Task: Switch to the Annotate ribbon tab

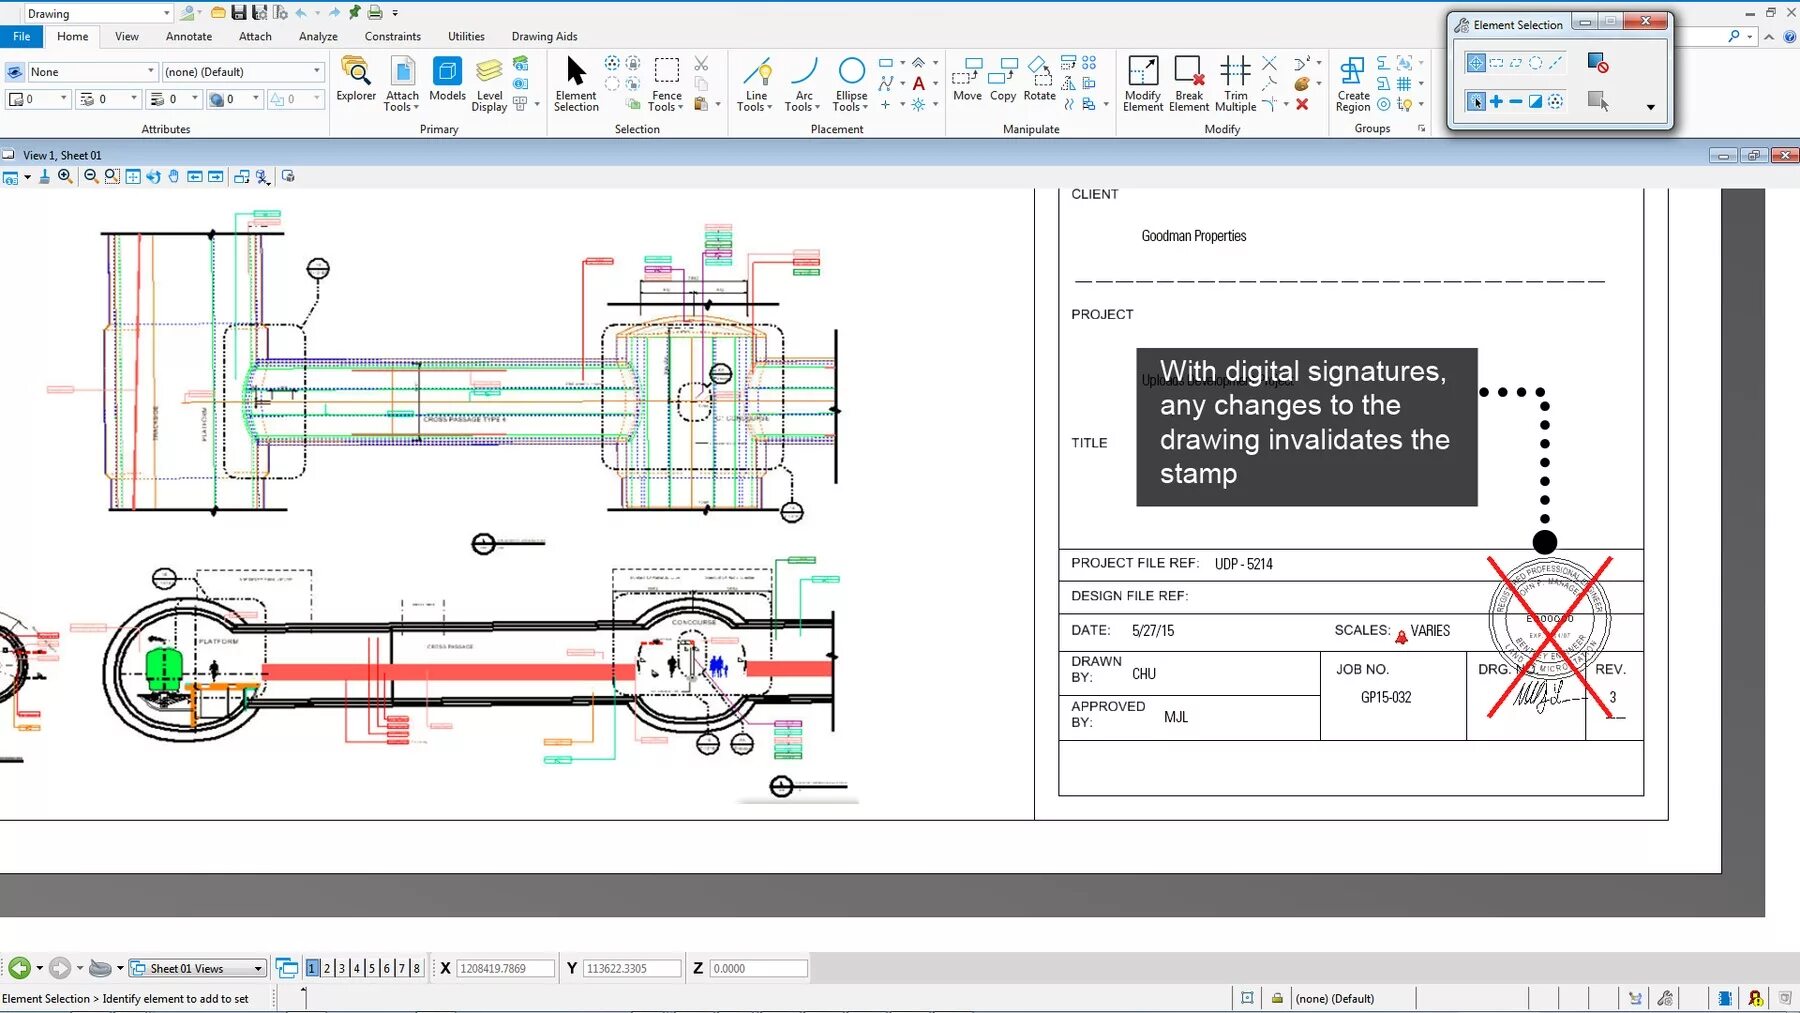Action: click(189, 36)
